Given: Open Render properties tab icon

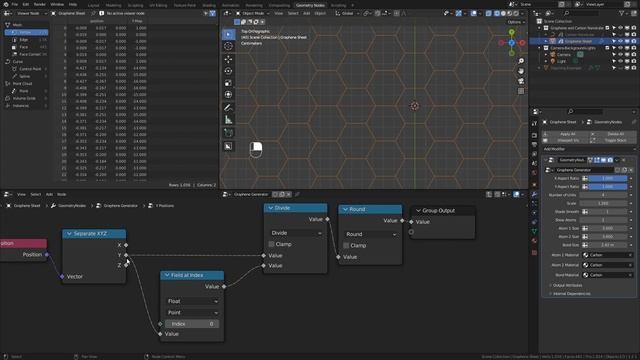Looking at the screenshot, I should (x=534, y=135).
